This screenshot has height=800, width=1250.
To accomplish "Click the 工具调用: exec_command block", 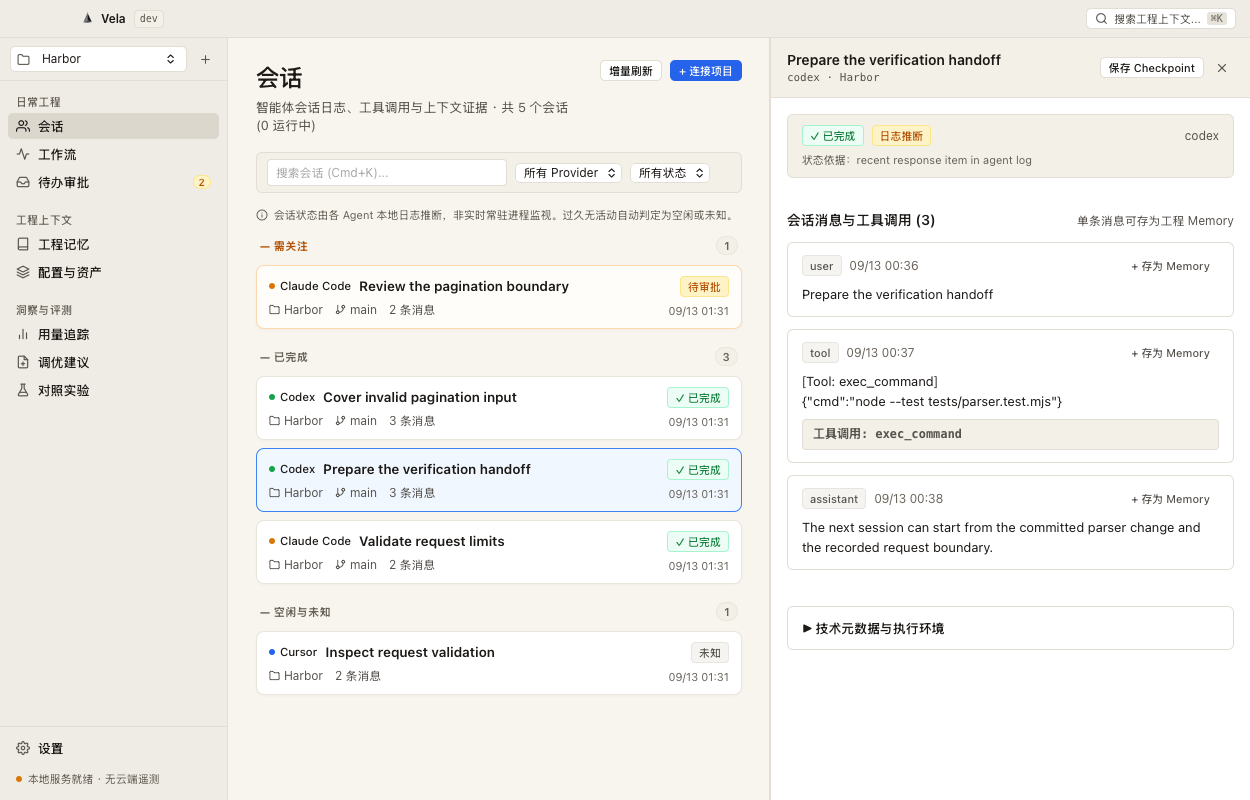I will coord(1010,434).
